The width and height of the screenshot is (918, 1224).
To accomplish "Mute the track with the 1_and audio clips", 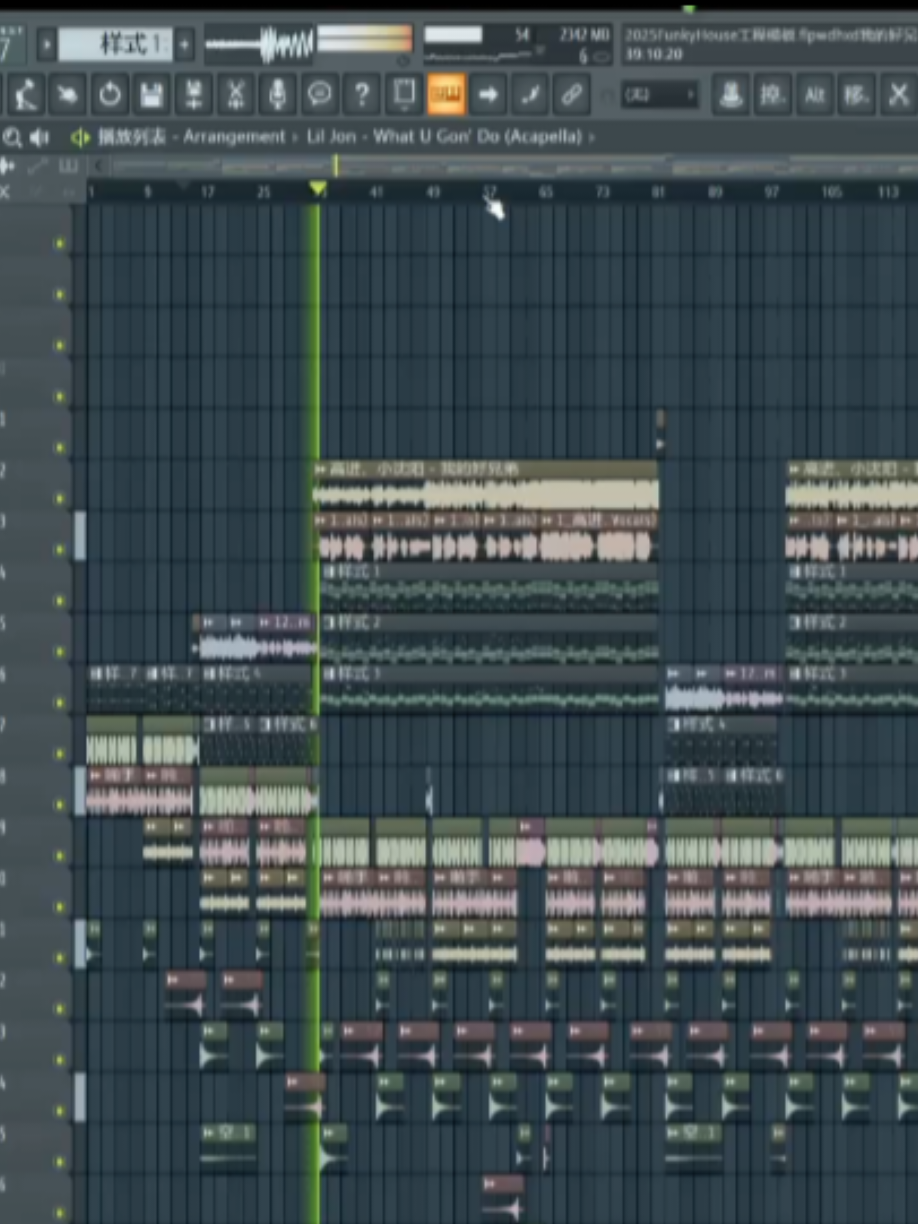I will pyautogui.click(x=60, y=549).
